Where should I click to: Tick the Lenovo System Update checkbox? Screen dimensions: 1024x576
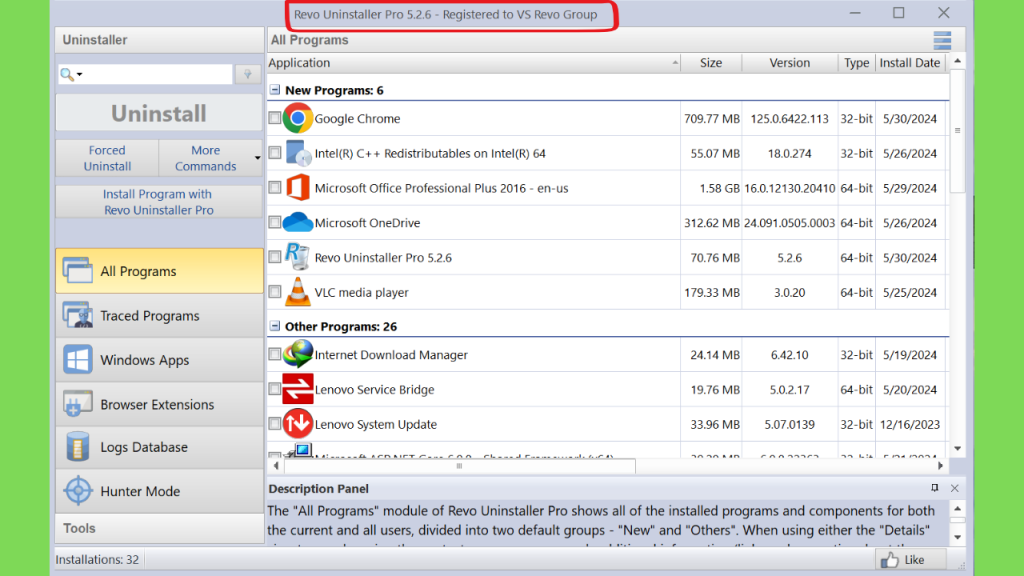tap(275, 423)
